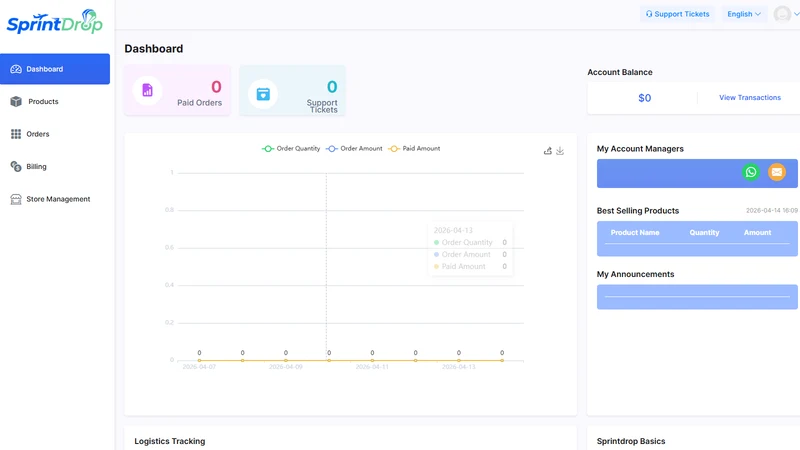
Task: Click the Amount column header
Action: click(757, 233)
